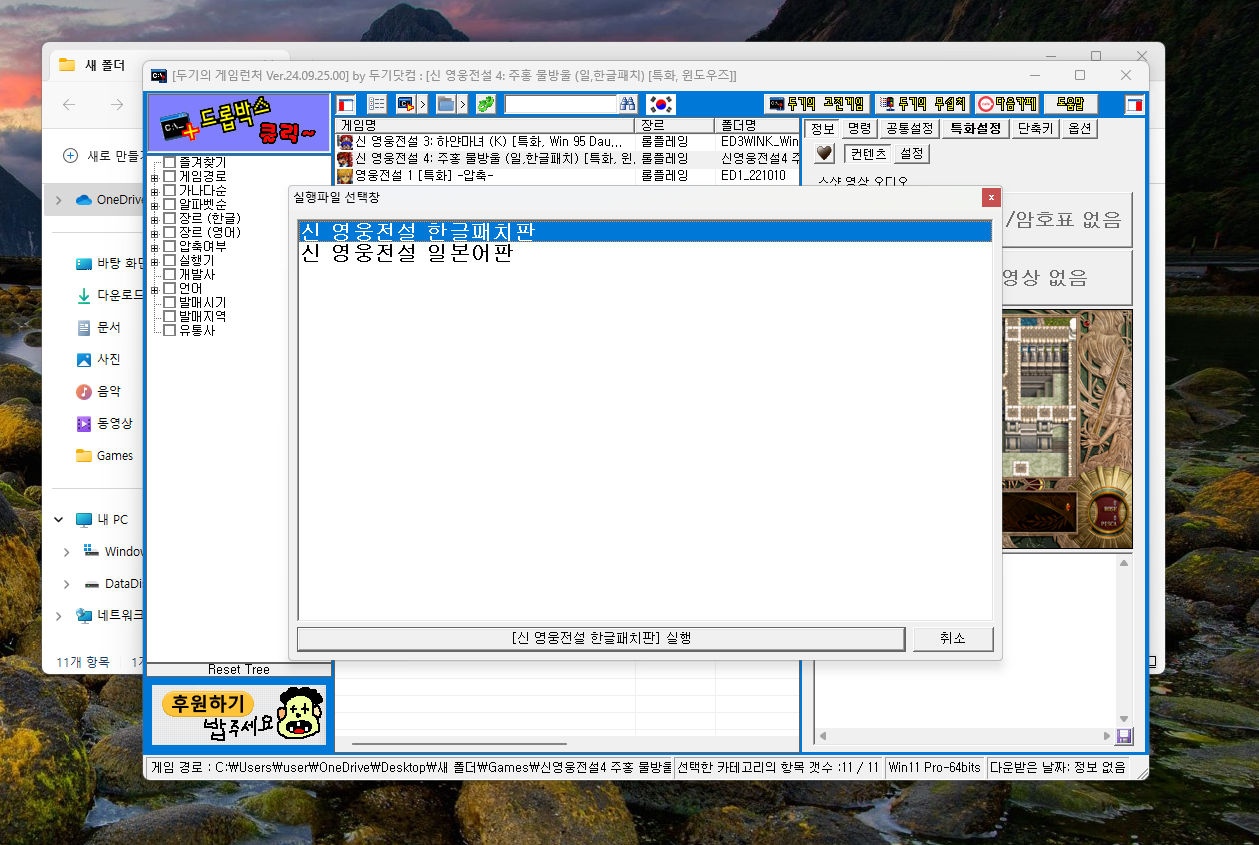Click the 두기의 고전게임 button
This screenshot has width=1259, height=845.
tap(817, 104)
